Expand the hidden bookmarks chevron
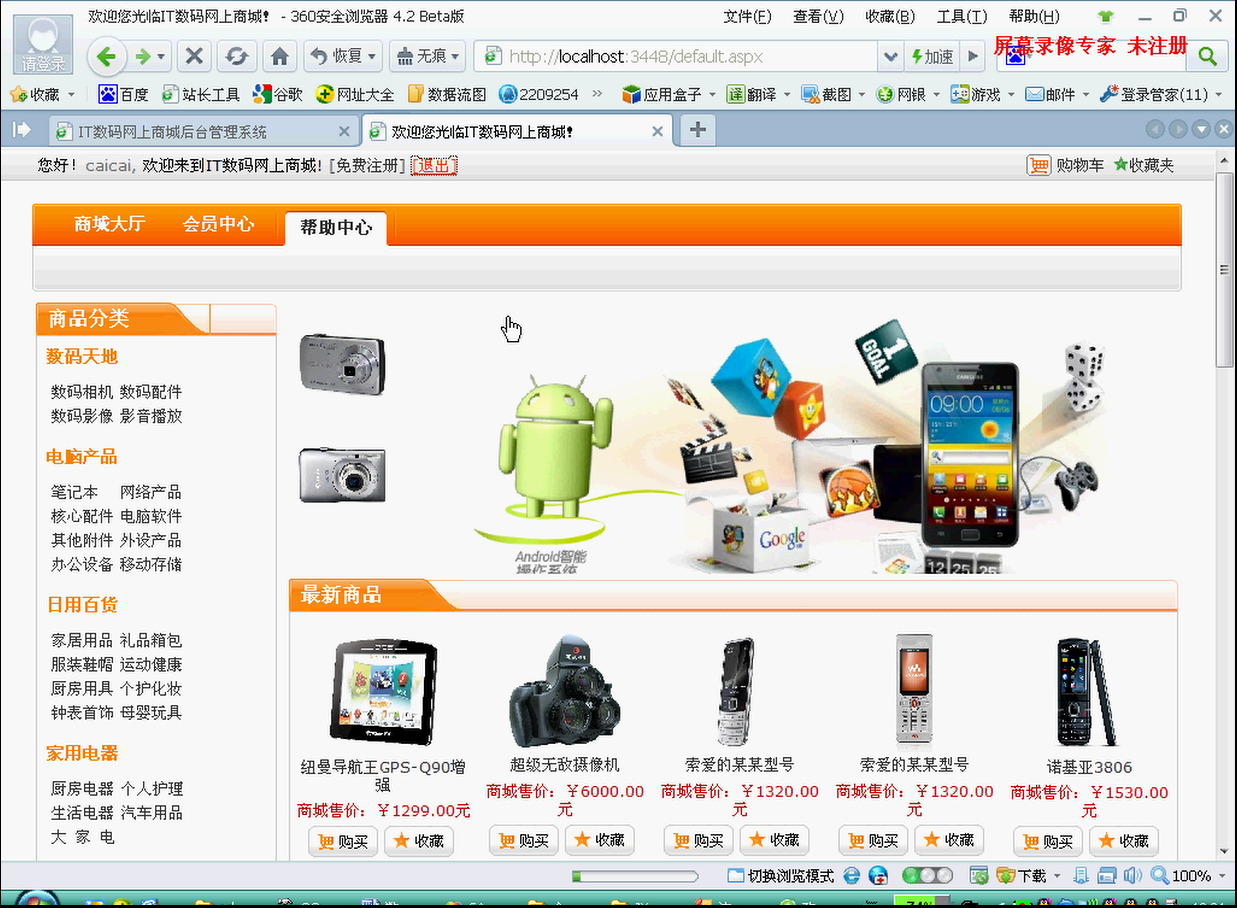This screenshot has height=908, width=1237. click(x=598, y=94)
